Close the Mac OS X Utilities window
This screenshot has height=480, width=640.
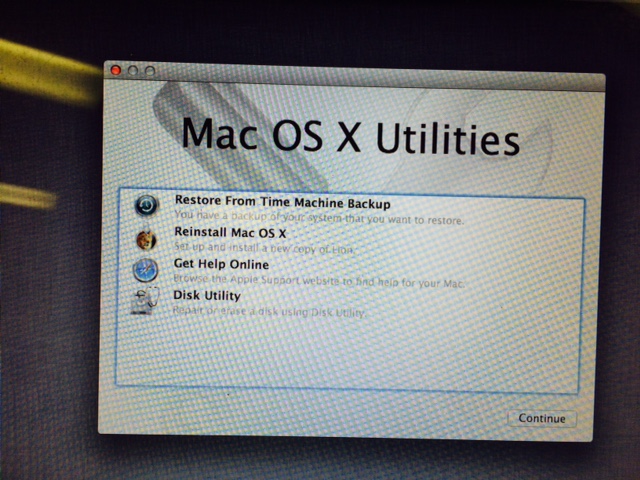point(116,70)
